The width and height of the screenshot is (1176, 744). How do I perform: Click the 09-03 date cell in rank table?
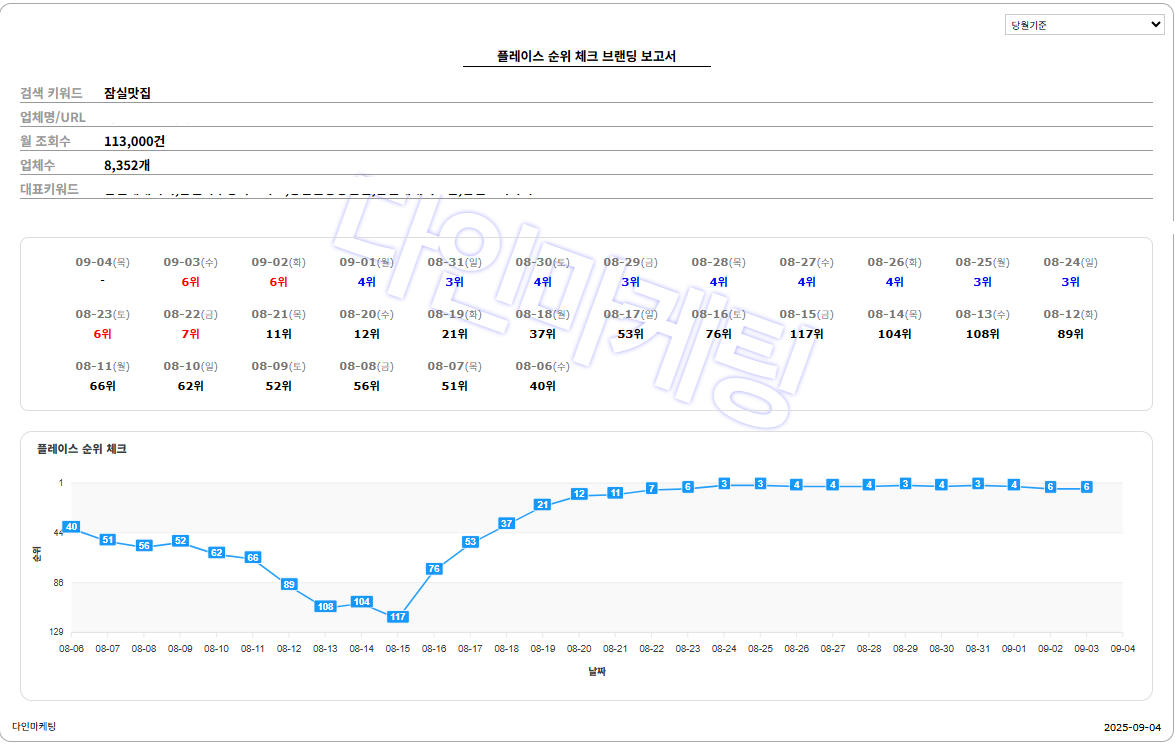190,263
